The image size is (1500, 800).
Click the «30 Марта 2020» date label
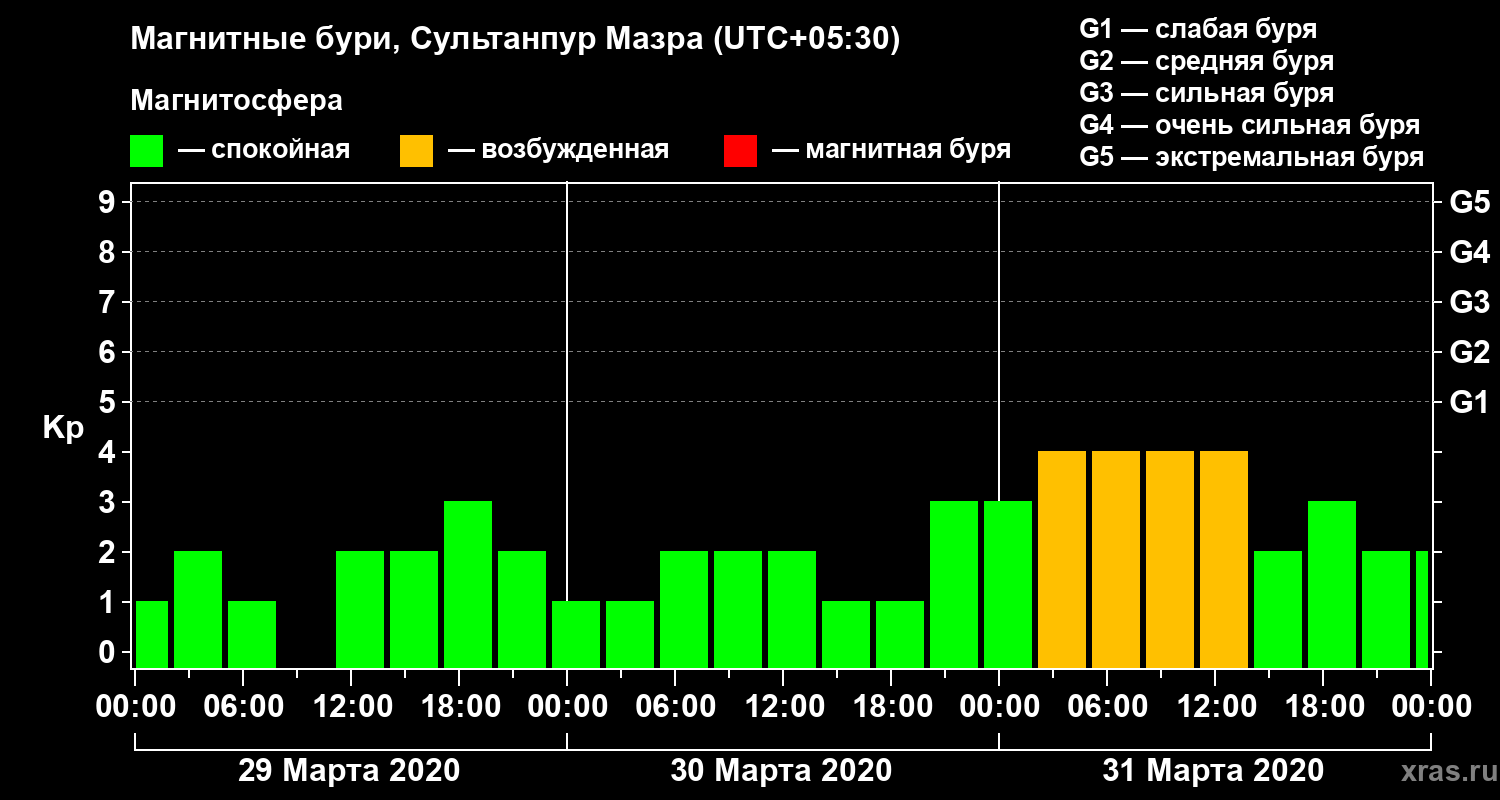pos(781,770)
